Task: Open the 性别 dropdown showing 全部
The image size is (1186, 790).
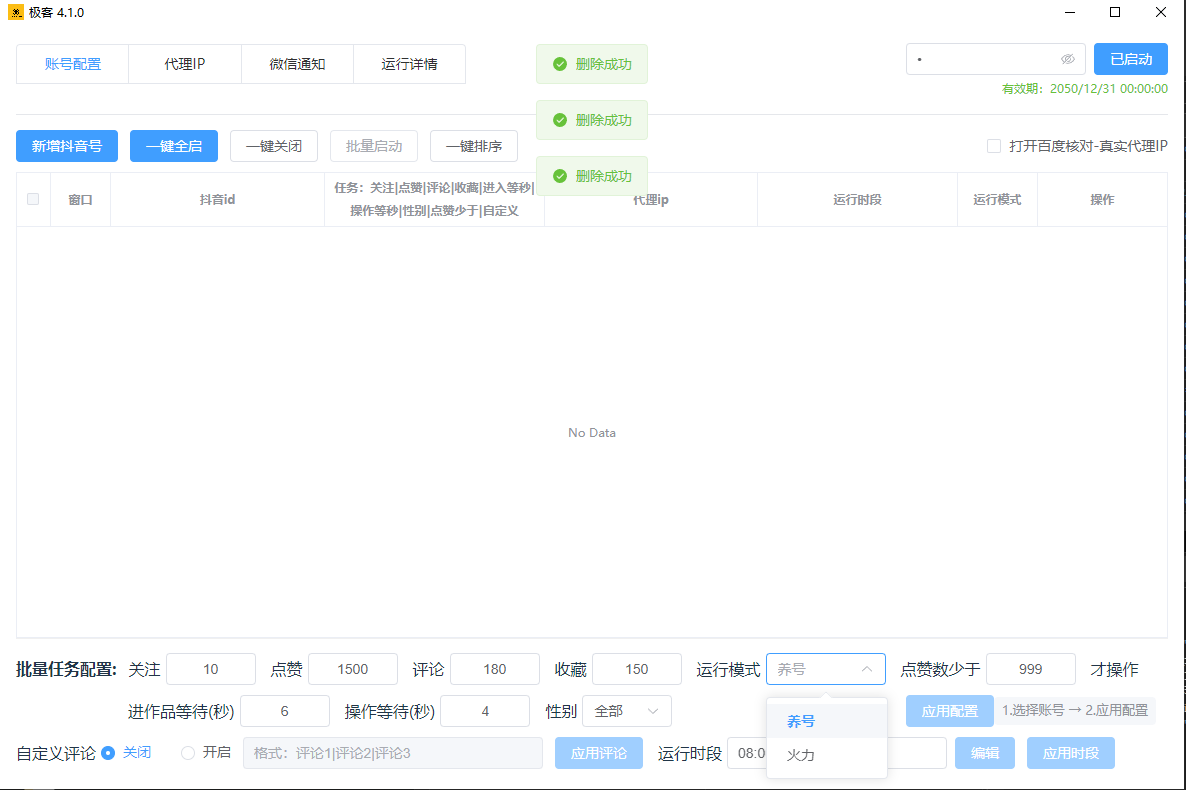Action: pos(626,711)
